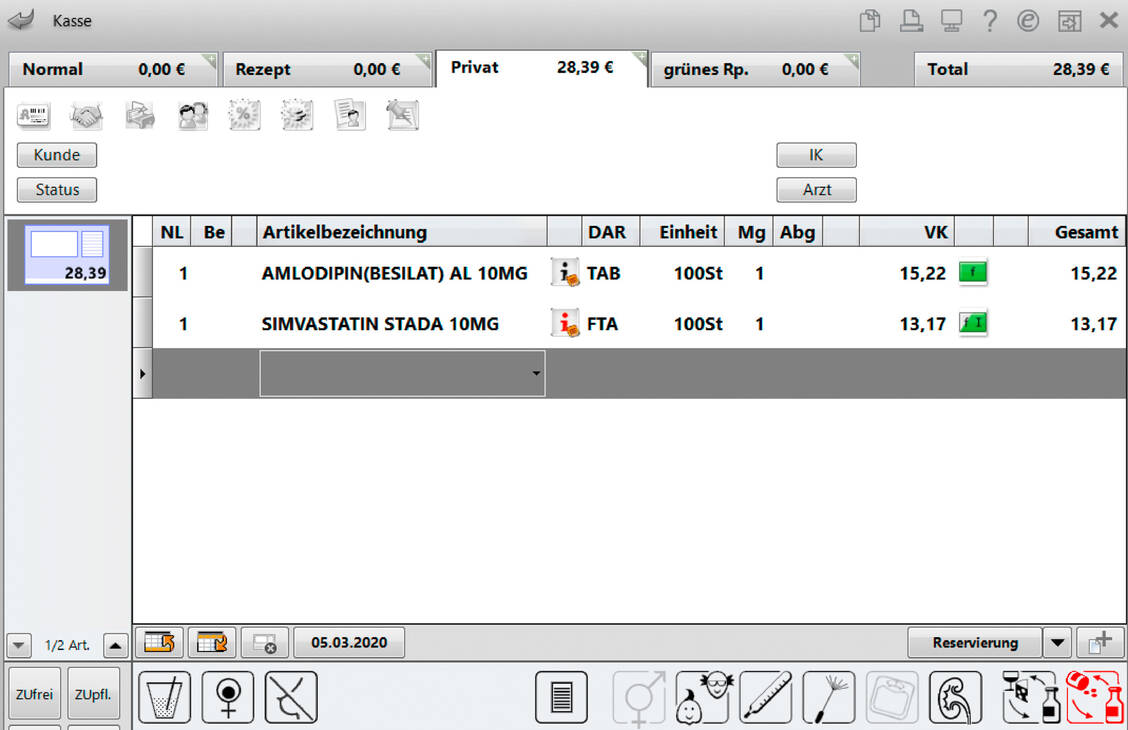Click the kidney icon in bottom bar
This screenshot has height=730, width=1128.
(954, 696)
